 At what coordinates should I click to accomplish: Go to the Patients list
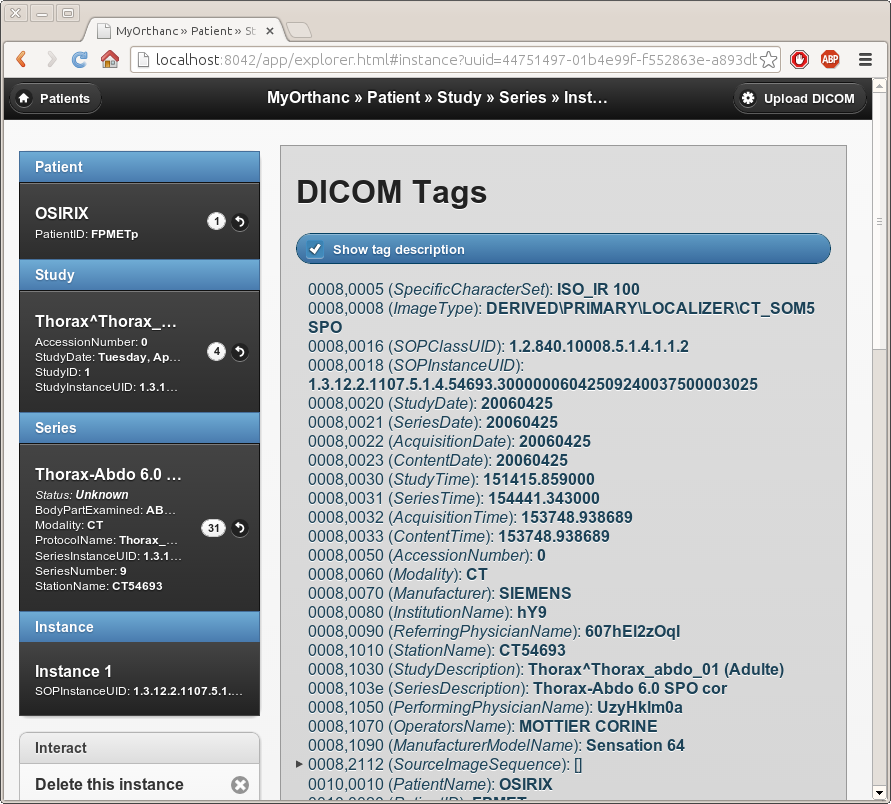point(55,98)
